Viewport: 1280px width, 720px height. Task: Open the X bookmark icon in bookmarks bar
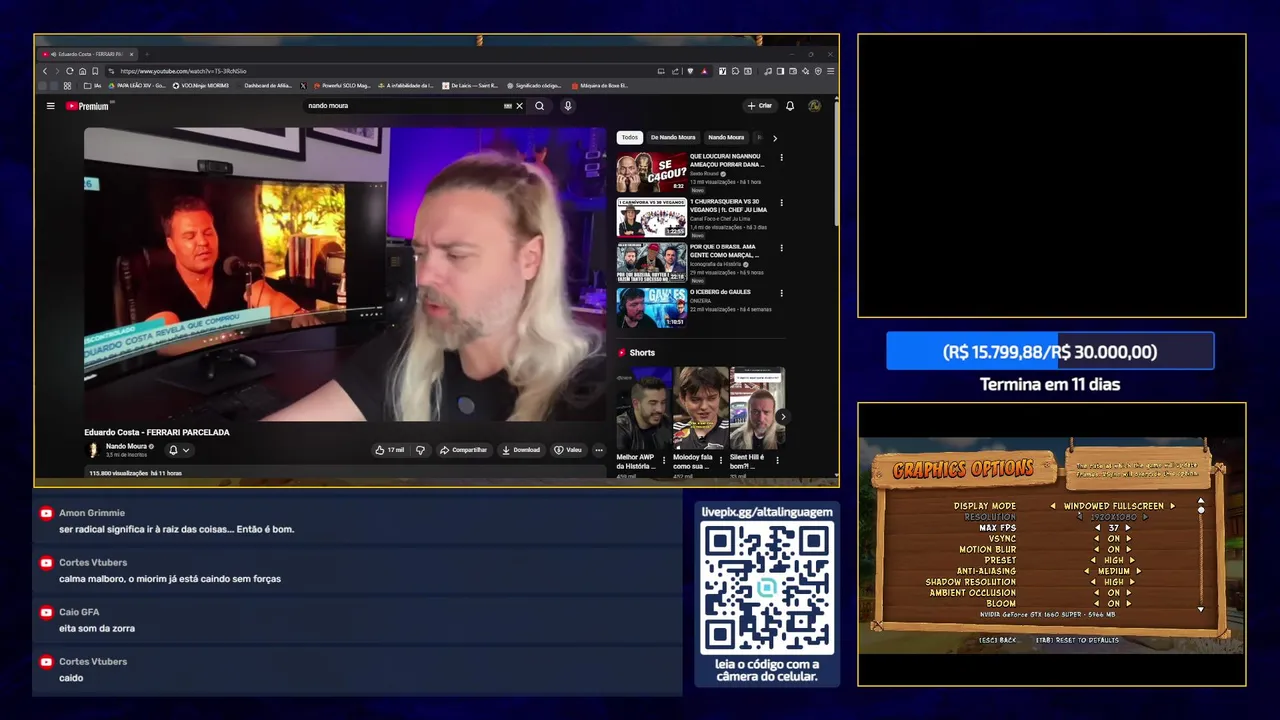point(303,86)
